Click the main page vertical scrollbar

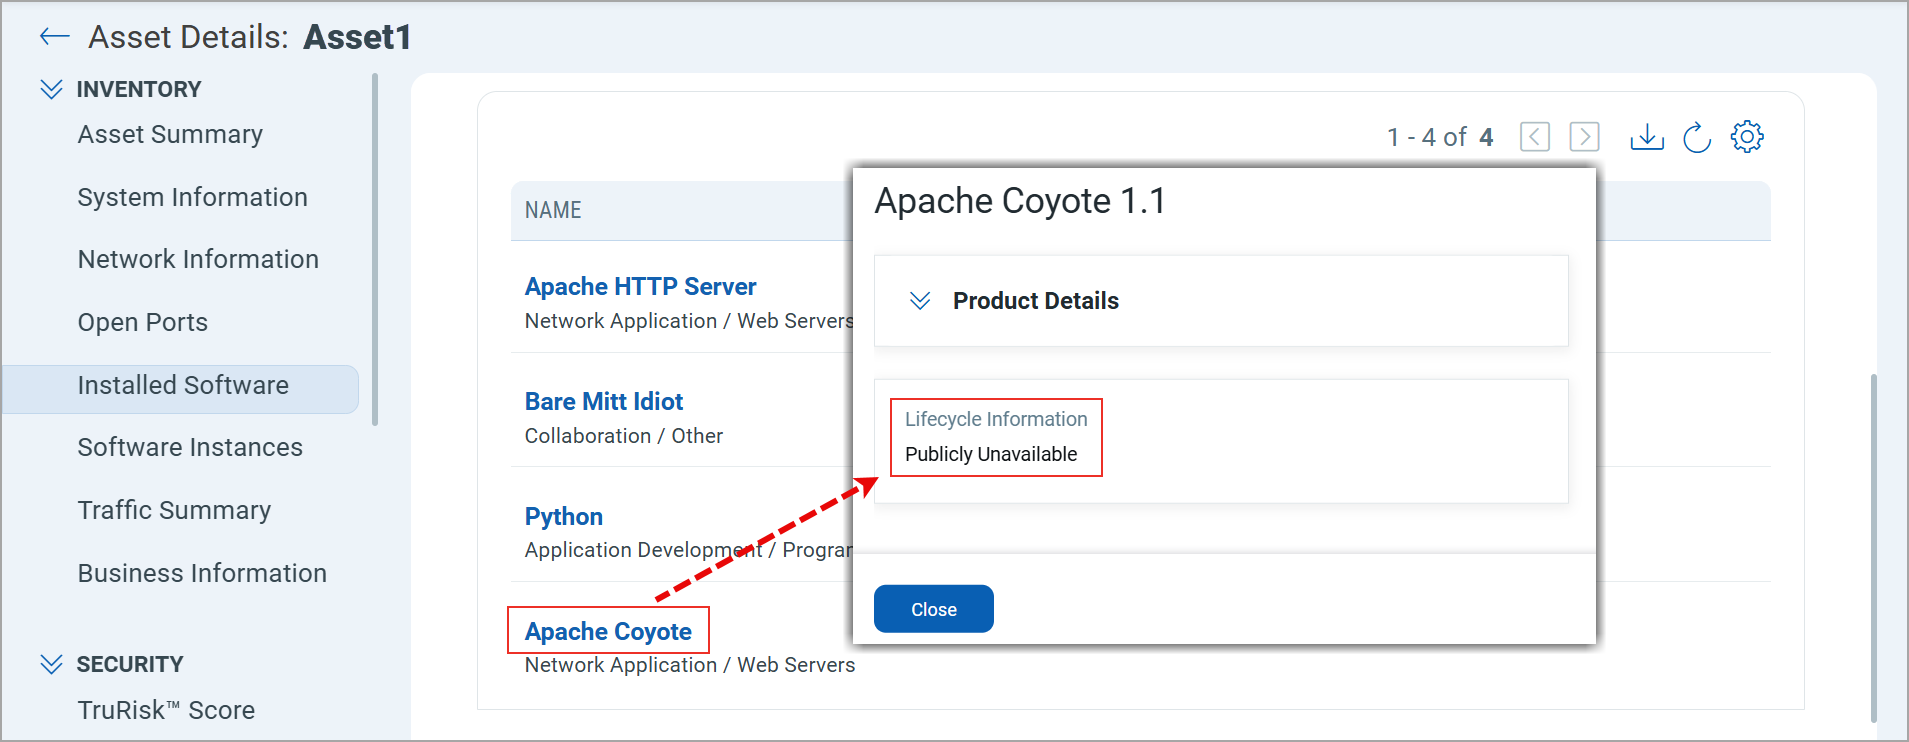click(x=1873, y=548)
